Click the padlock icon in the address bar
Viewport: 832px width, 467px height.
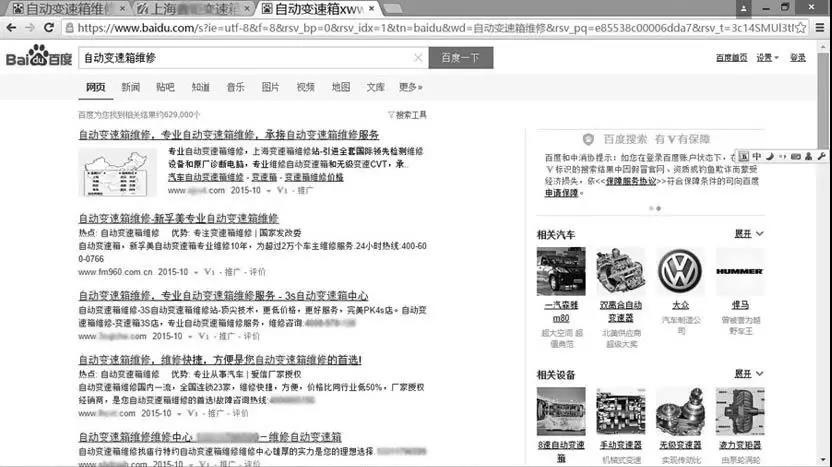[x=70, y=28]
